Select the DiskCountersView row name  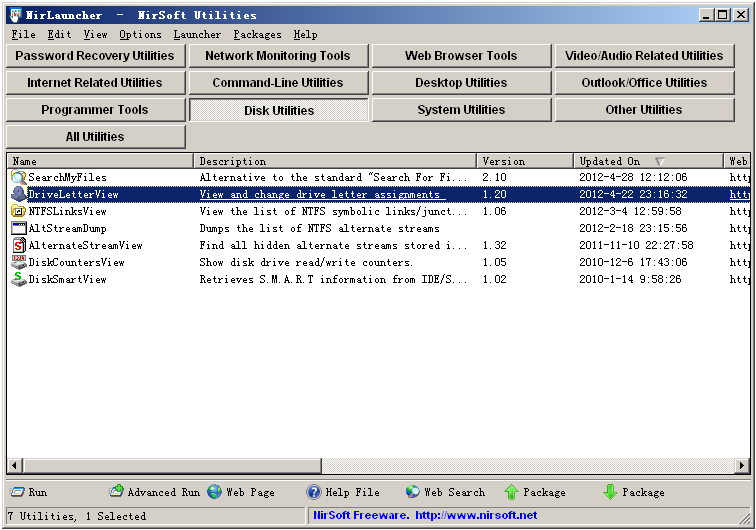tap(77, 262)
